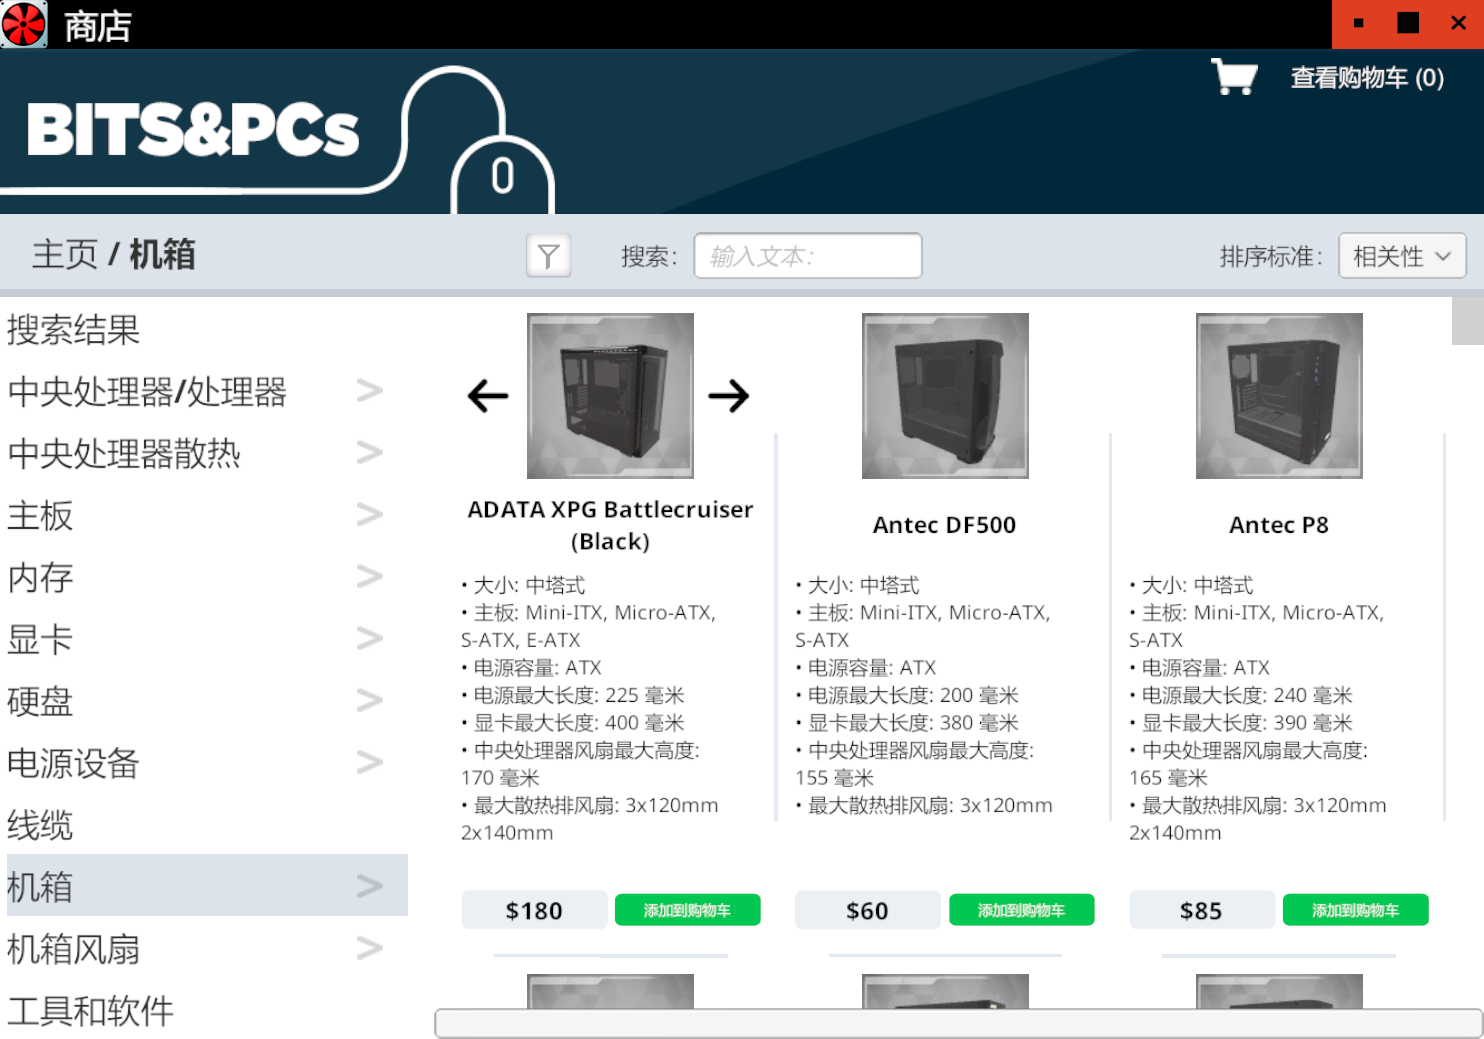
Task: Click previous image arrow for ADATA case
Action: (488, 396)
